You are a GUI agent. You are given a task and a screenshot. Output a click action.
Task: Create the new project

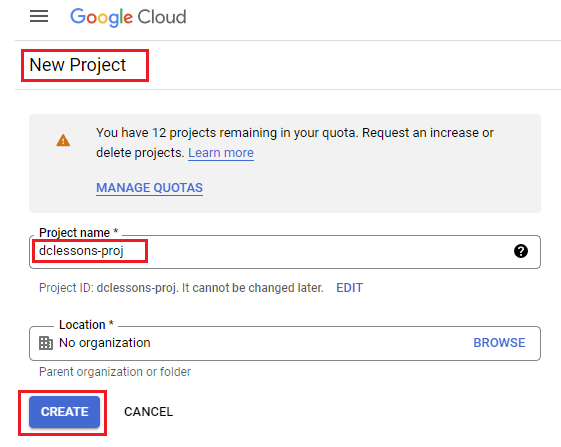tap(64, 412)
